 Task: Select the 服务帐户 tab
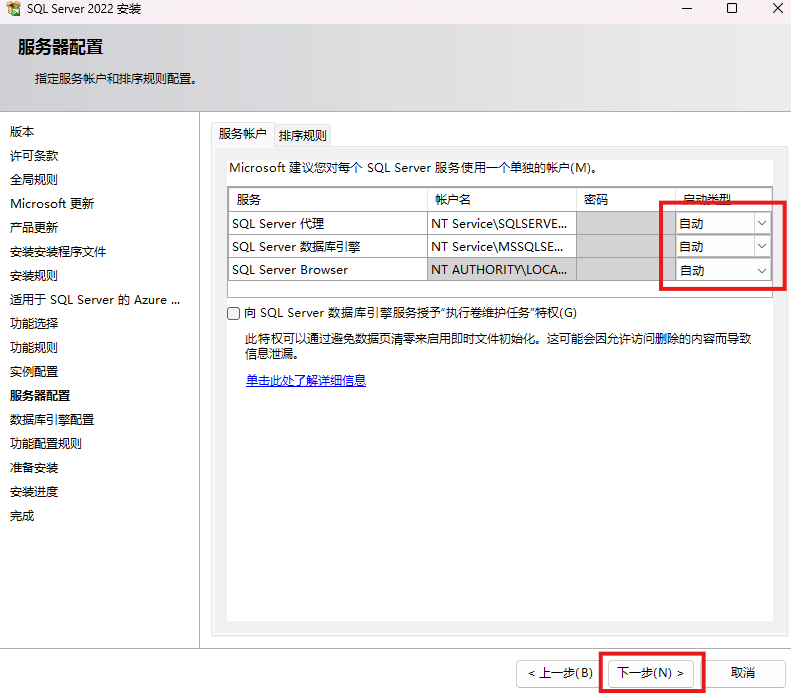tap(243, 134)
